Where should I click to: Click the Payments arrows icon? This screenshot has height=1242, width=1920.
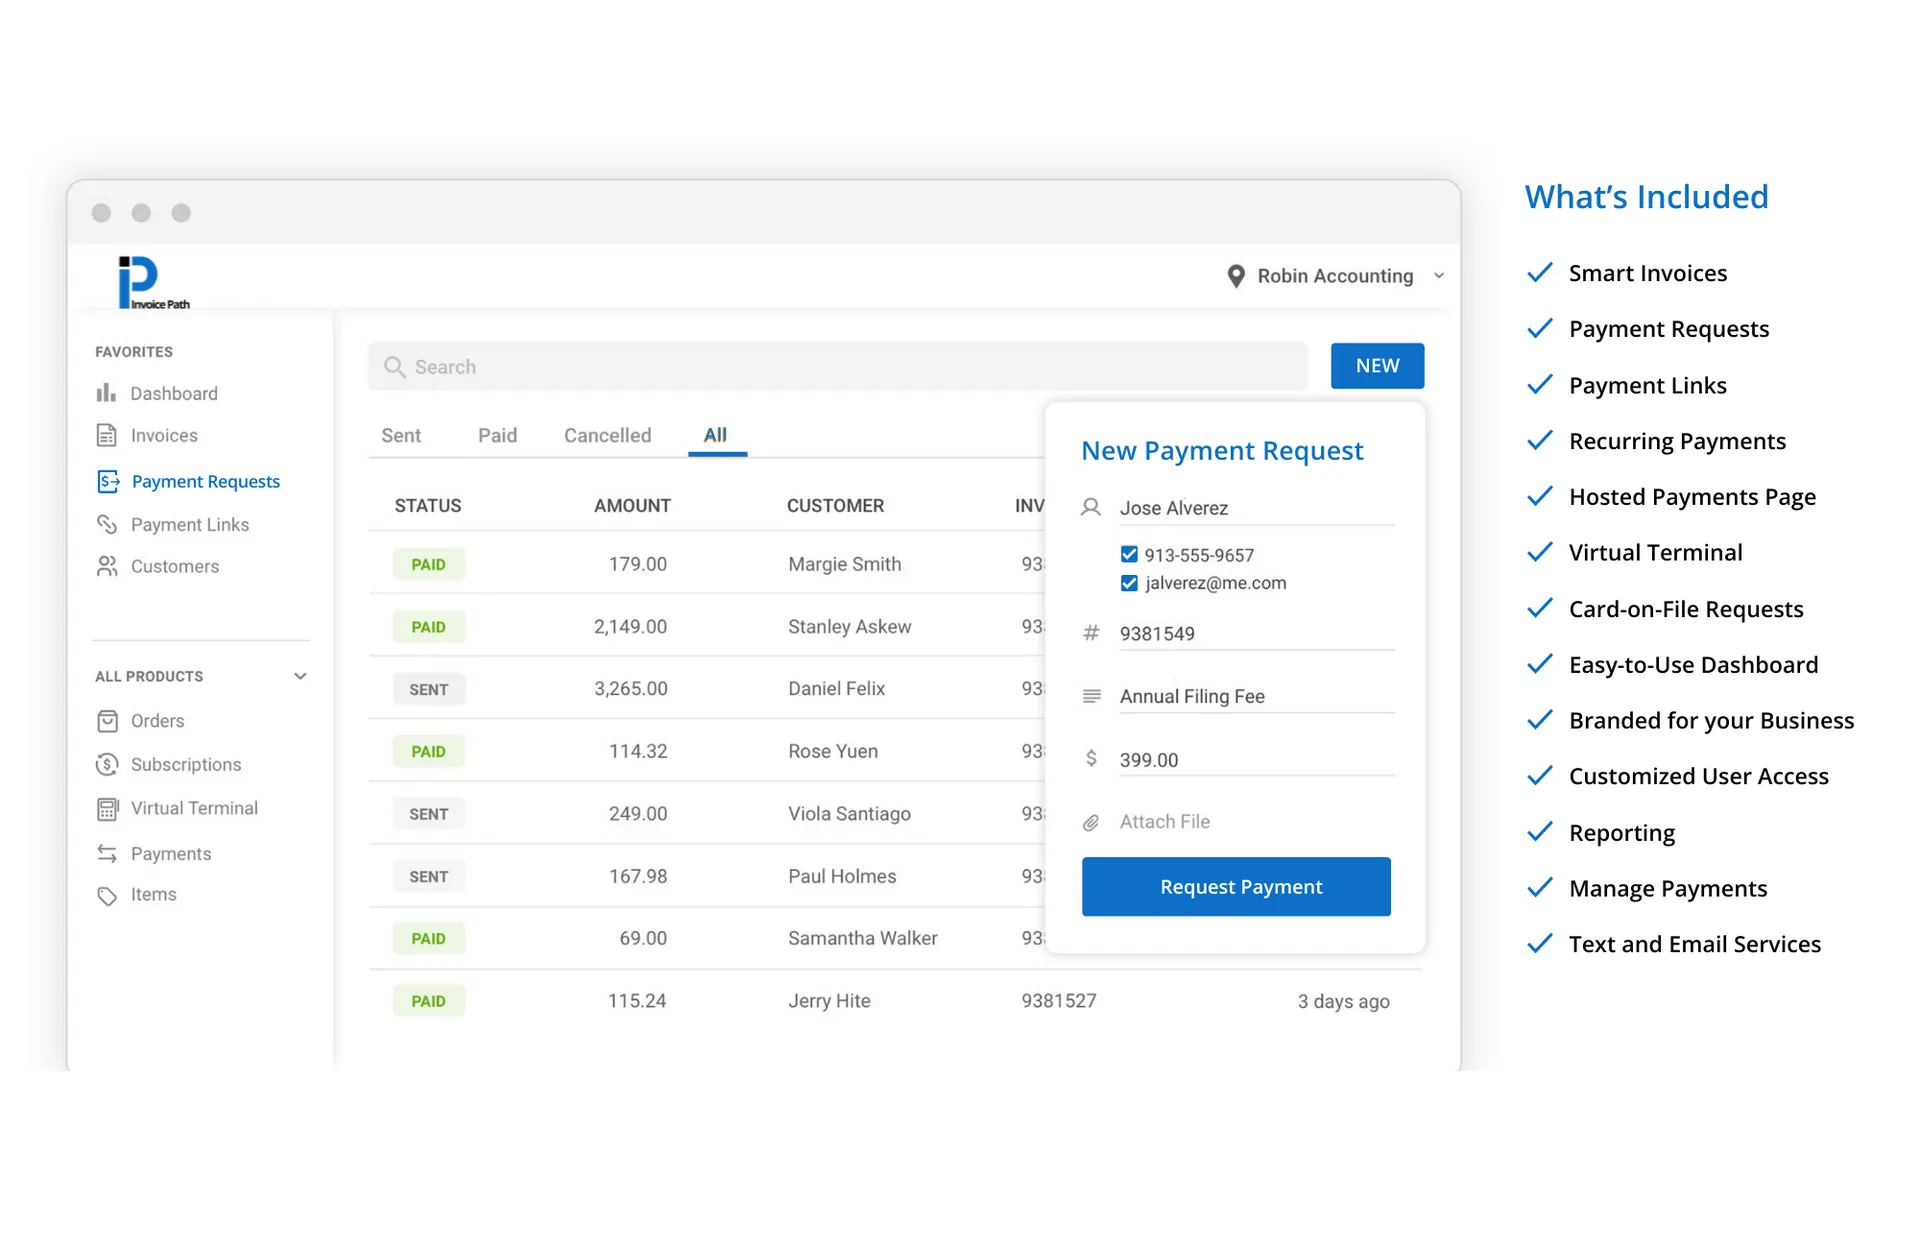[107, 853]
